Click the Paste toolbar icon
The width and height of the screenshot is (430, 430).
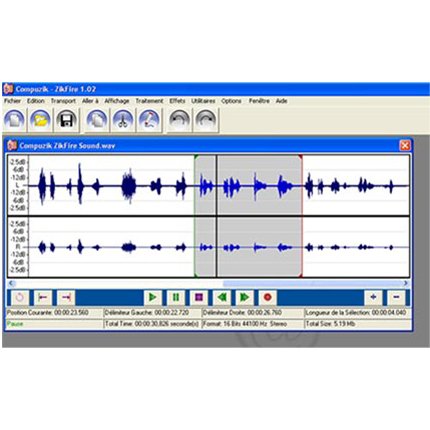149,120
